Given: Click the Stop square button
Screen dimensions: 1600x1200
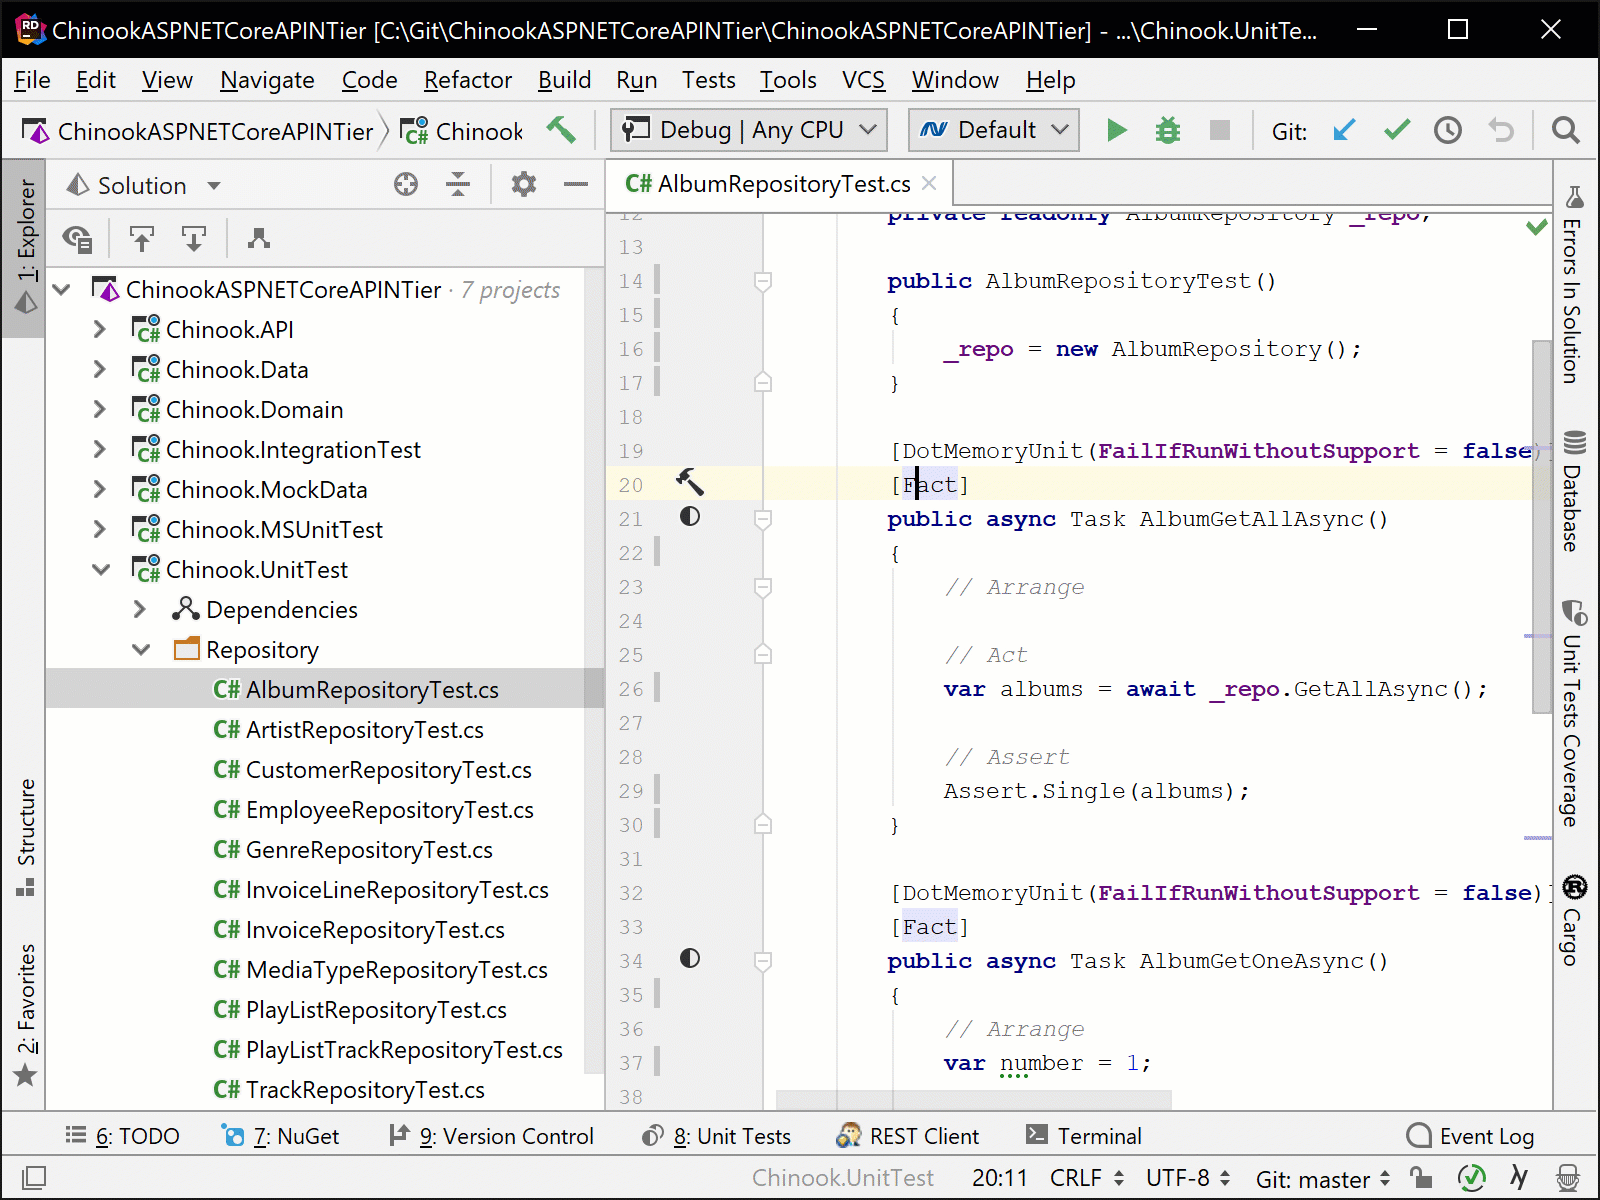Looking at the screenshot, I should 1219,130.
